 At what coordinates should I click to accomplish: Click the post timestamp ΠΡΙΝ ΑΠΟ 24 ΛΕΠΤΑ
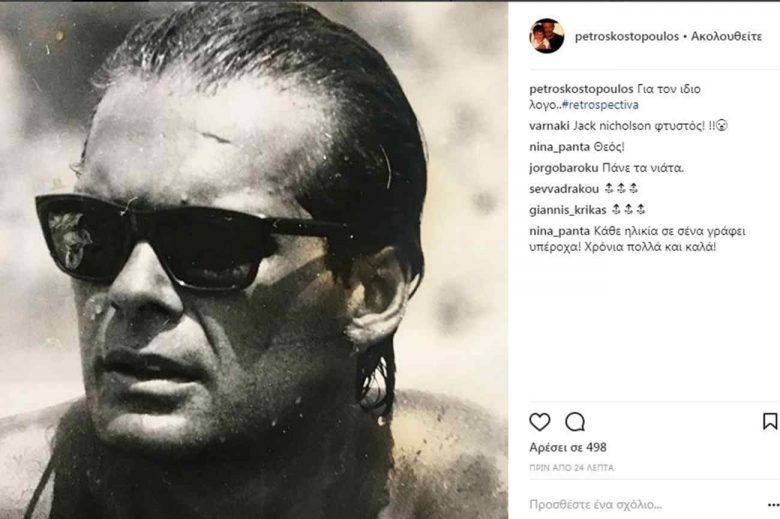[x=571, y=467]
